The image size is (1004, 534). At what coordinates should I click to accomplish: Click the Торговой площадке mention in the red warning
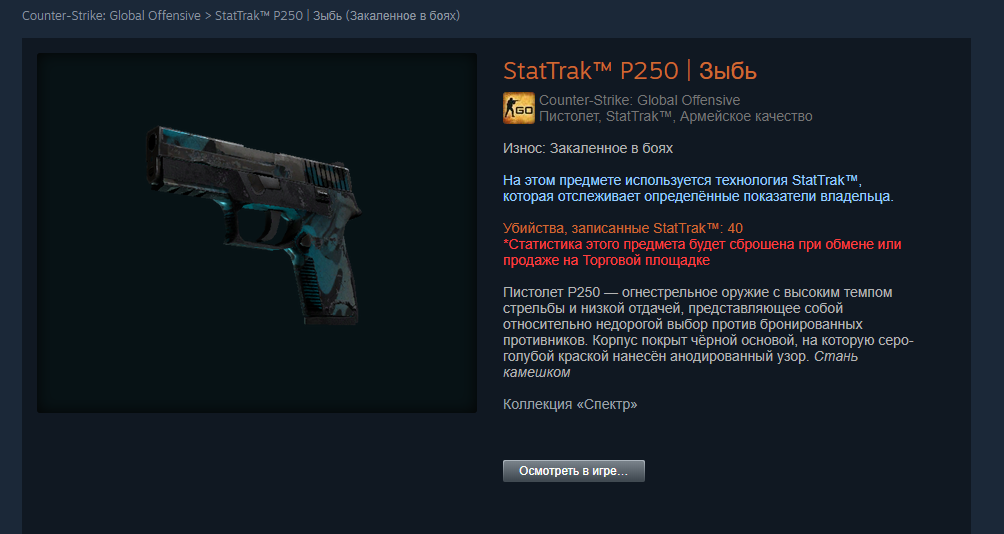click(x=645, y=261)
